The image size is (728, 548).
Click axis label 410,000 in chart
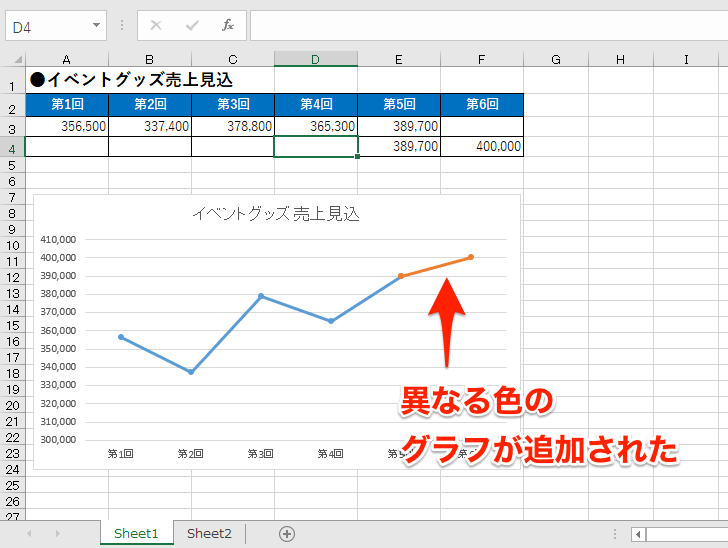pos(58,240)
